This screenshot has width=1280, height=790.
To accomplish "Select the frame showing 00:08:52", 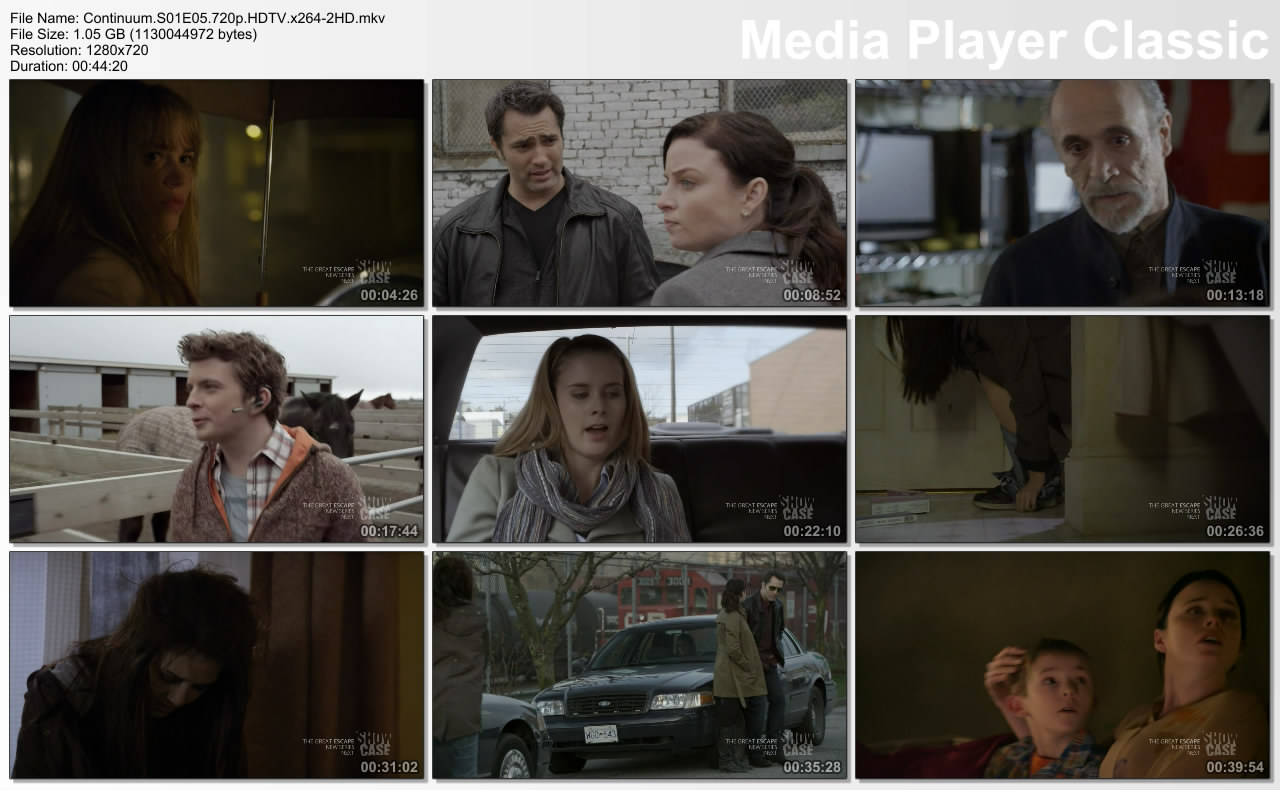I will pyautogui.click(x=639, y=193).
